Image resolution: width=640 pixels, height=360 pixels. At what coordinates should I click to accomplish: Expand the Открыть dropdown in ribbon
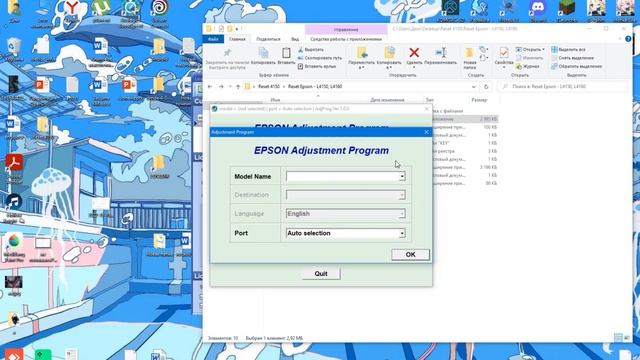[x=530, y=49]
